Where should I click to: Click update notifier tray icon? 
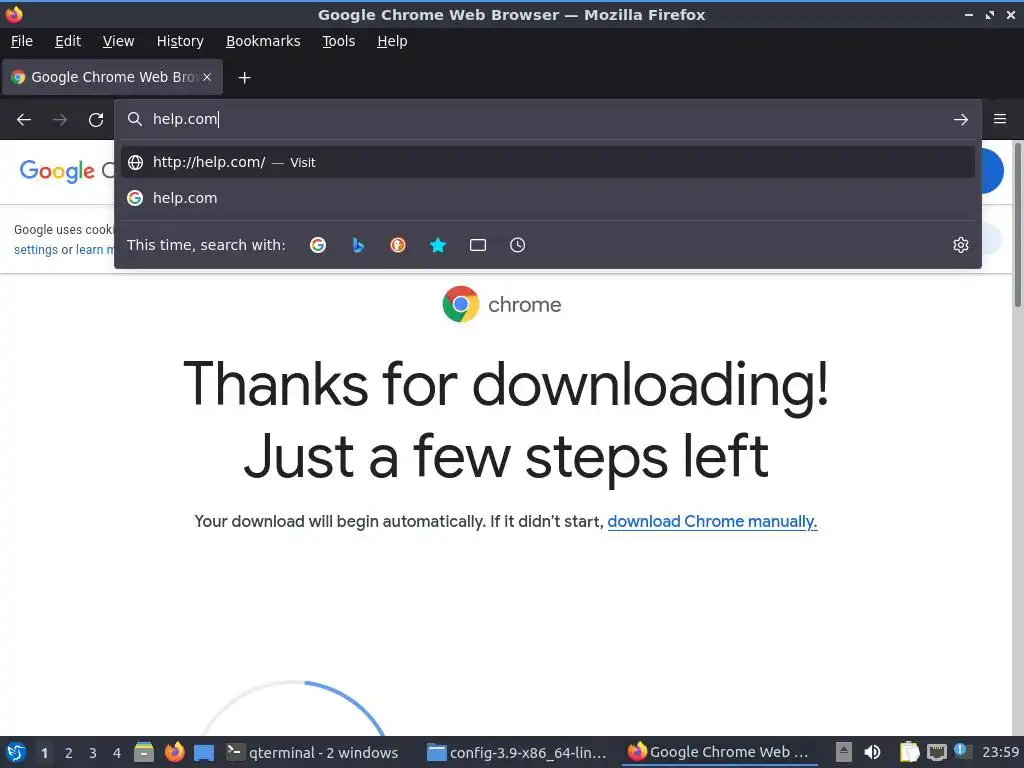(962, 750)
